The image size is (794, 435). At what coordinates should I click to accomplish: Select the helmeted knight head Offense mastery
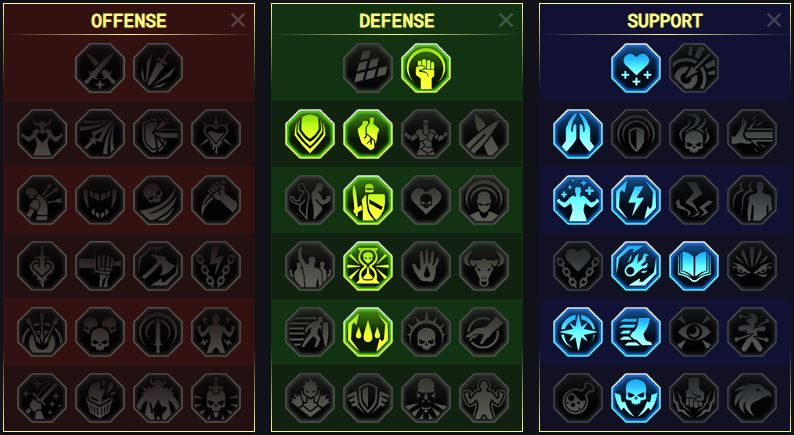tap(100, 399)
